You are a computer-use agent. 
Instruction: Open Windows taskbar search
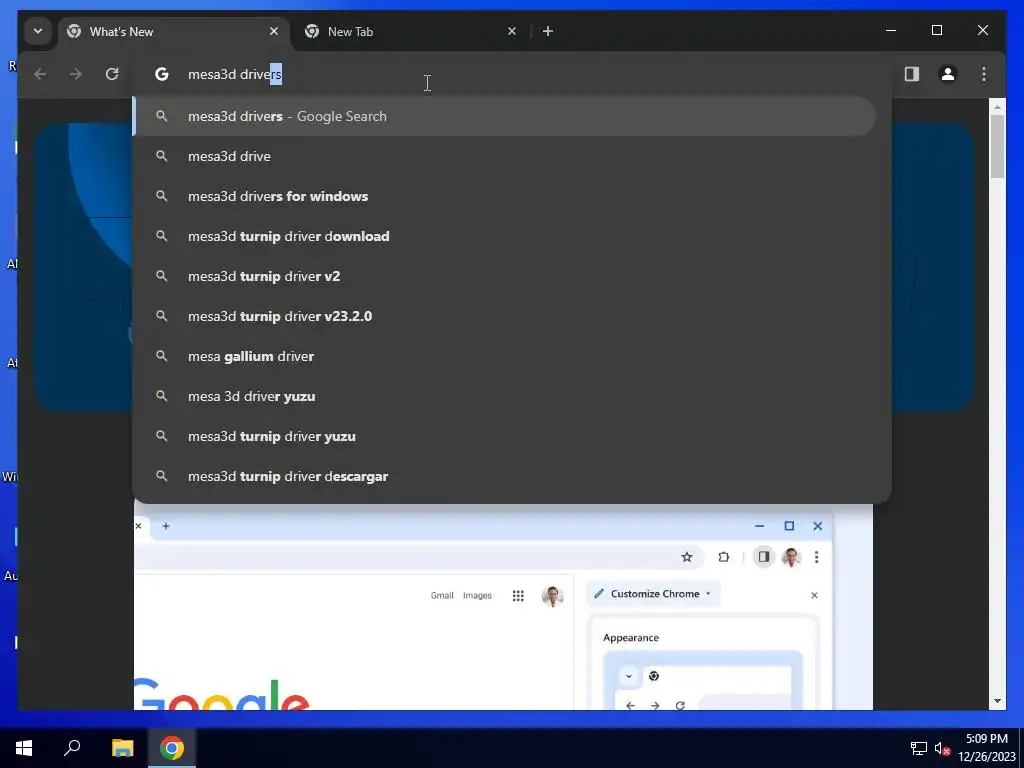72,748
